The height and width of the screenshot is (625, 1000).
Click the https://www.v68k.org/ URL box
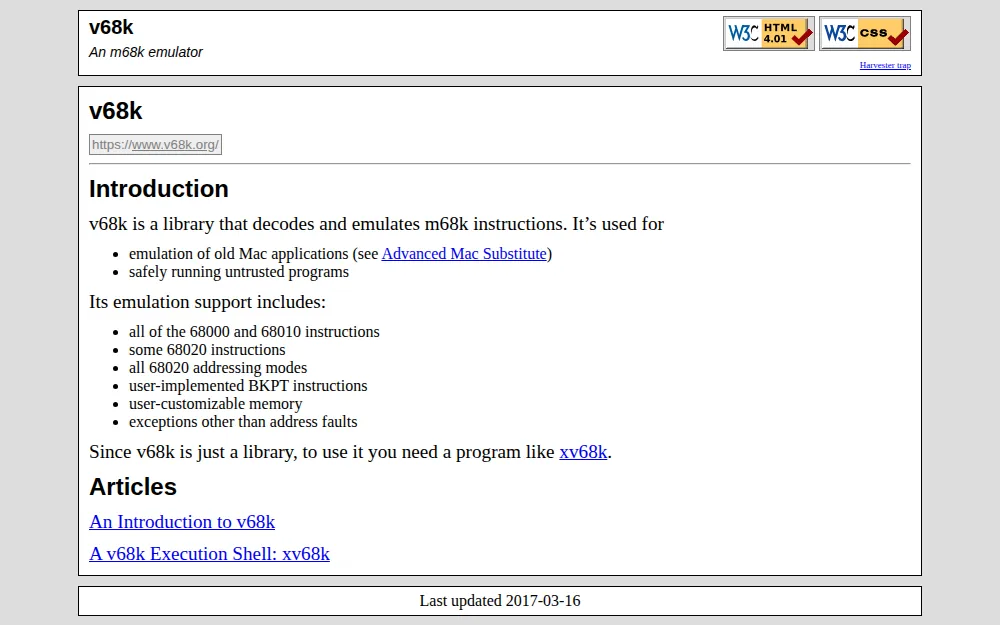click(156, 145)
